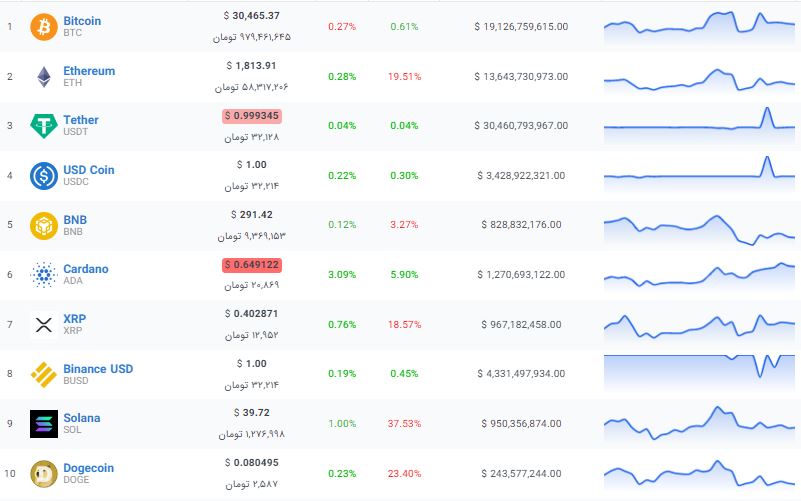Click Tether volume $ 30,460,793,967.00
The height and width of the screenshot is (501, 801).
521,126
